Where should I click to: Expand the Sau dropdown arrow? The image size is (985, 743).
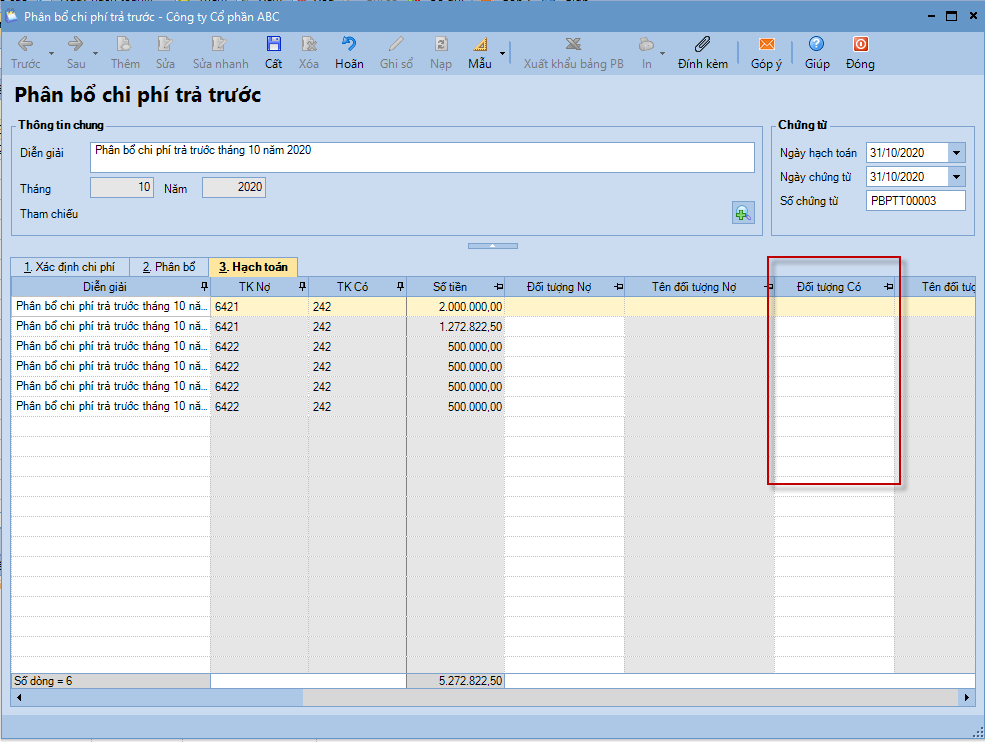click(x=95, y=53)
